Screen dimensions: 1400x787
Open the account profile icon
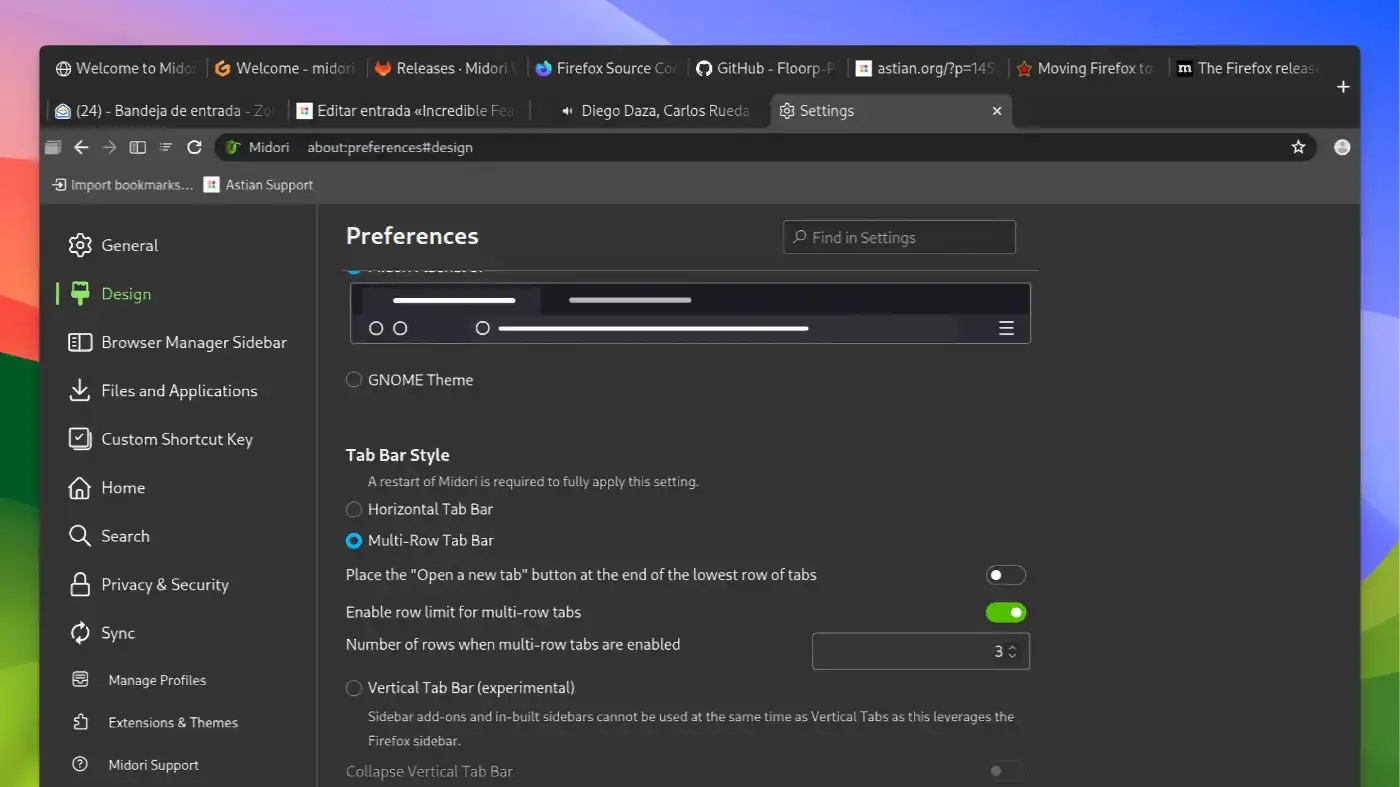tap(1342, 147)
